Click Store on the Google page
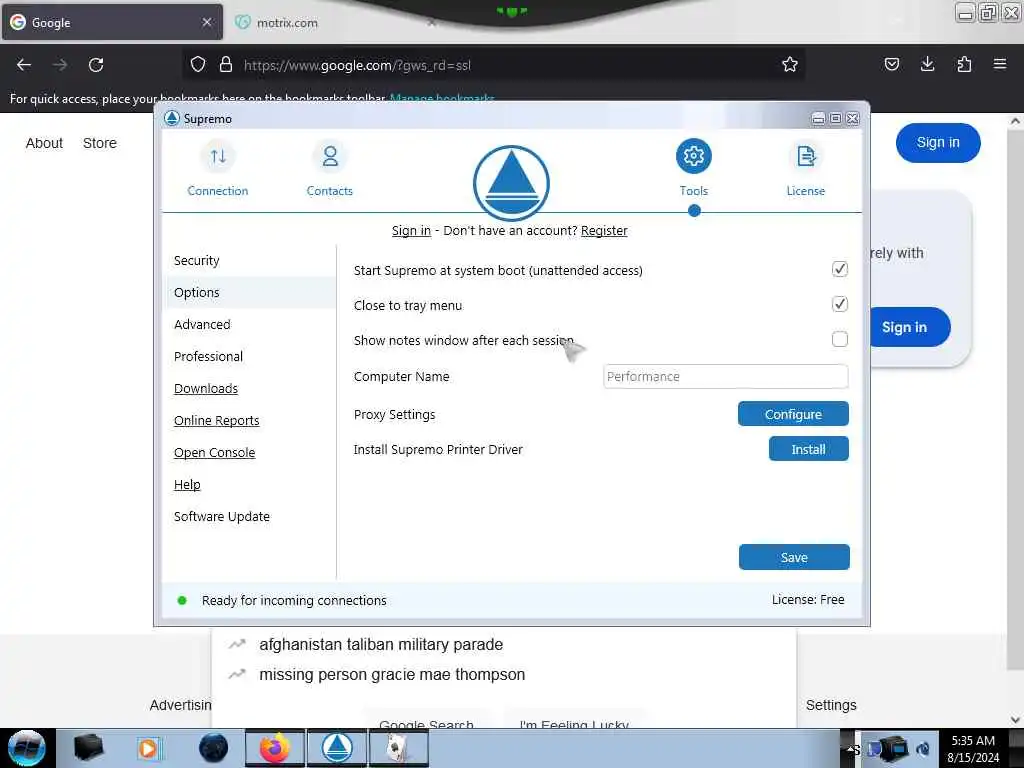 99,143
